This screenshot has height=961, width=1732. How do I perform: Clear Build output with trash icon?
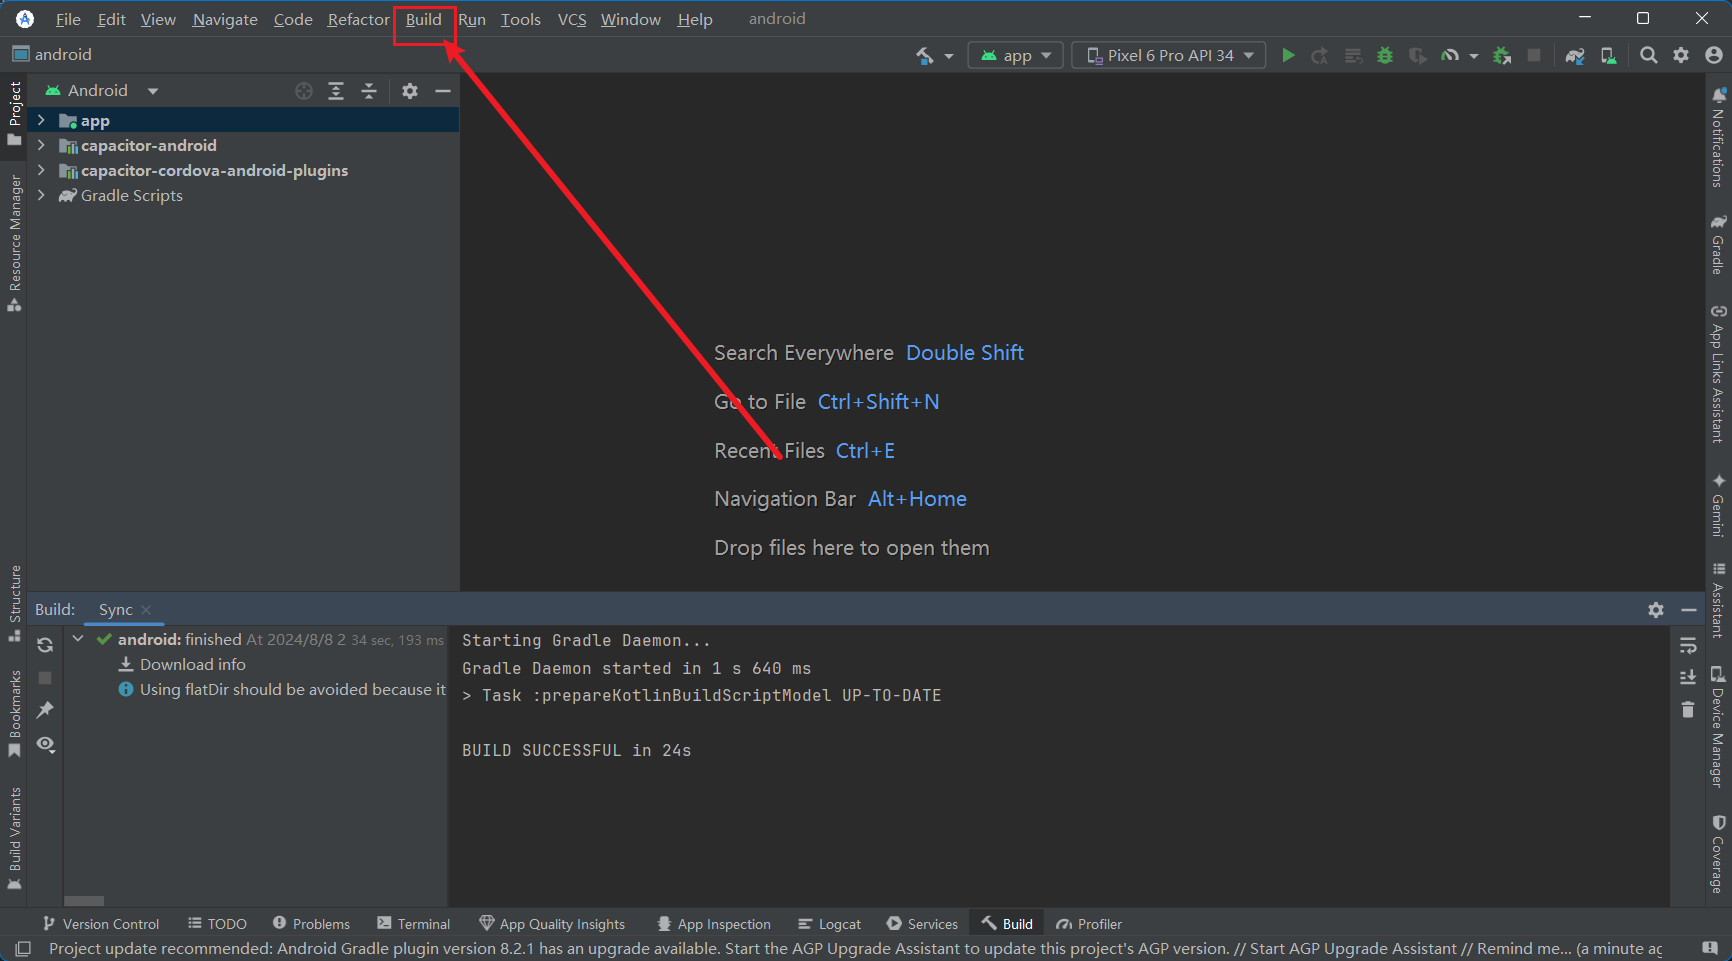(x=1688, y=709)
